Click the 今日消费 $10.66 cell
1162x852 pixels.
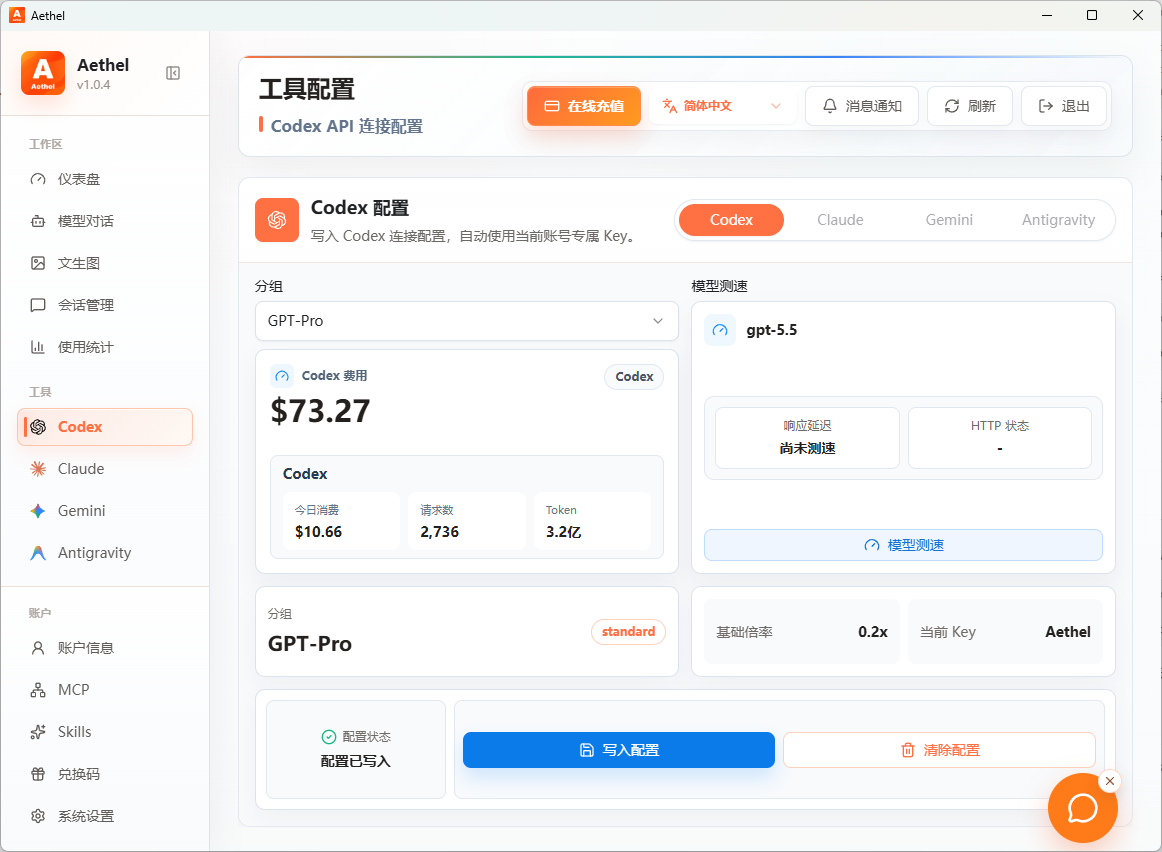[x=342, y=521]
